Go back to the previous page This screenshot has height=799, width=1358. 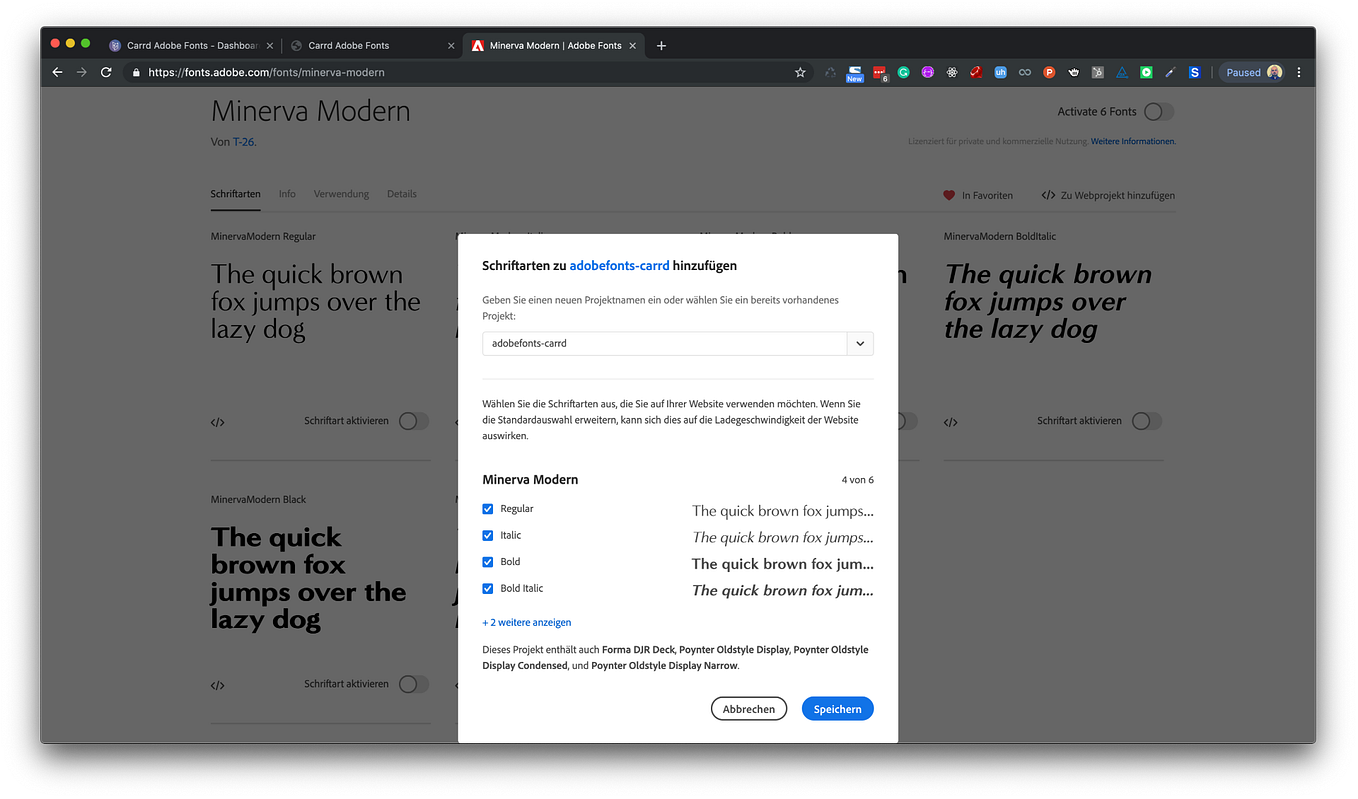(x=57, y=72)
